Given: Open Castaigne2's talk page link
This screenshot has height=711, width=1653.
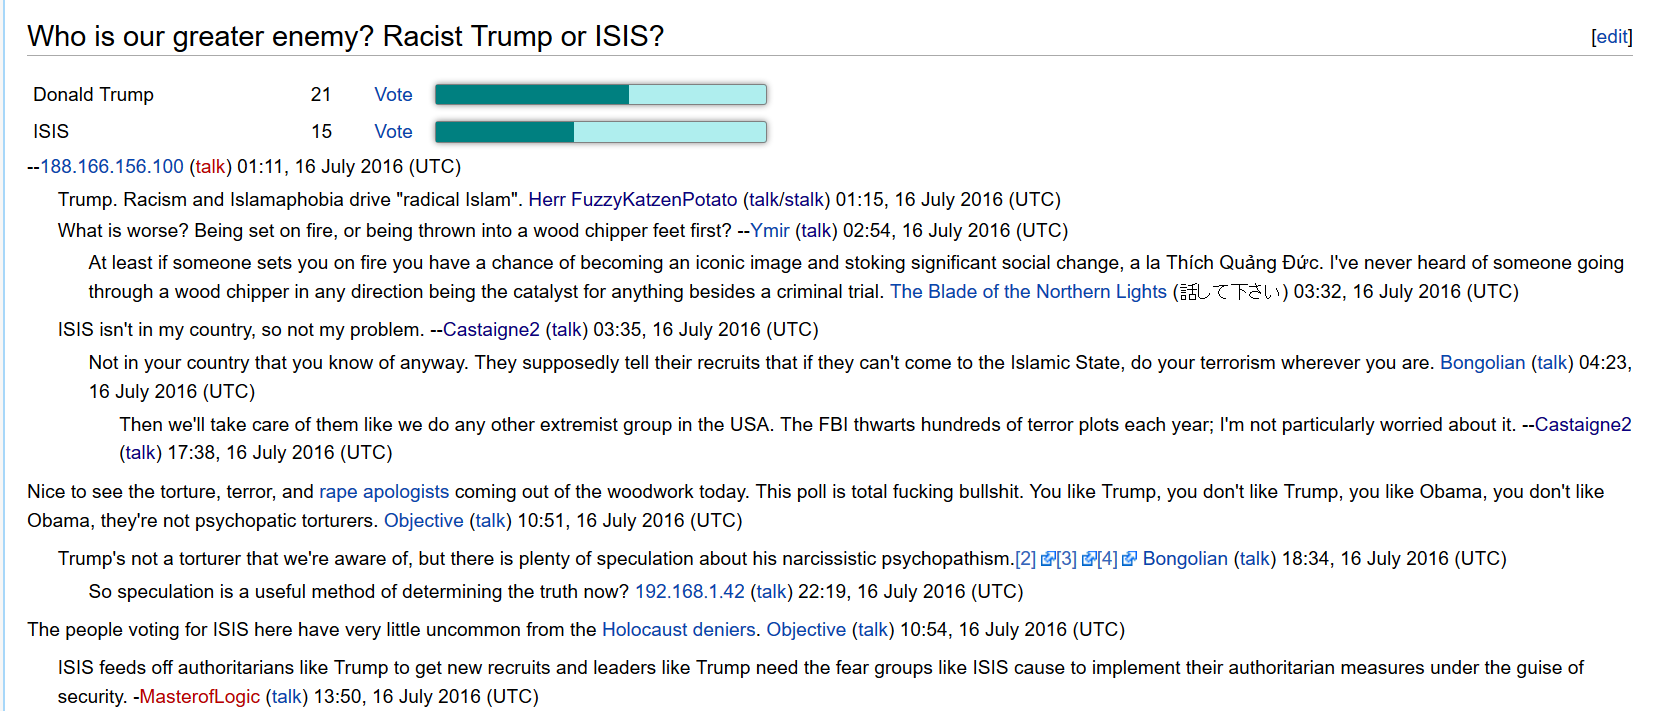Looking at the screenshot, I should [566, 329].
